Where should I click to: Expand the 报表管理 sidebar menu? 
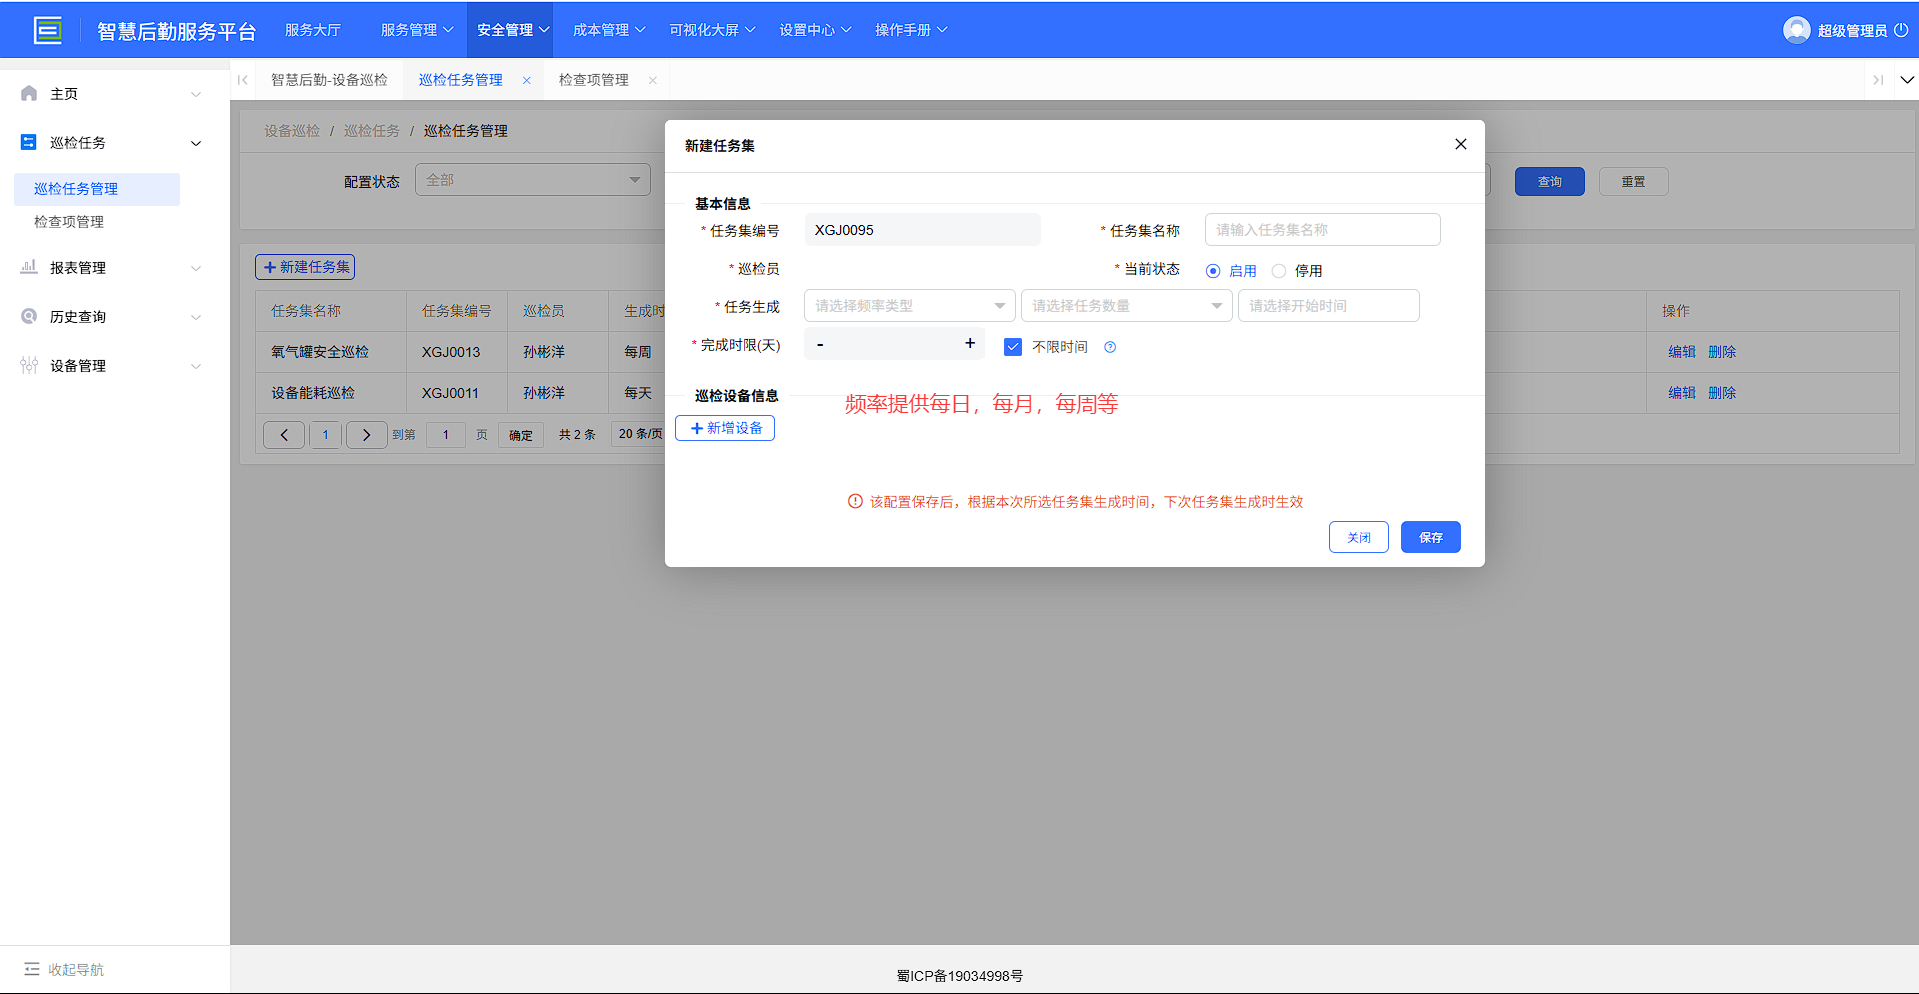point(196,268)
